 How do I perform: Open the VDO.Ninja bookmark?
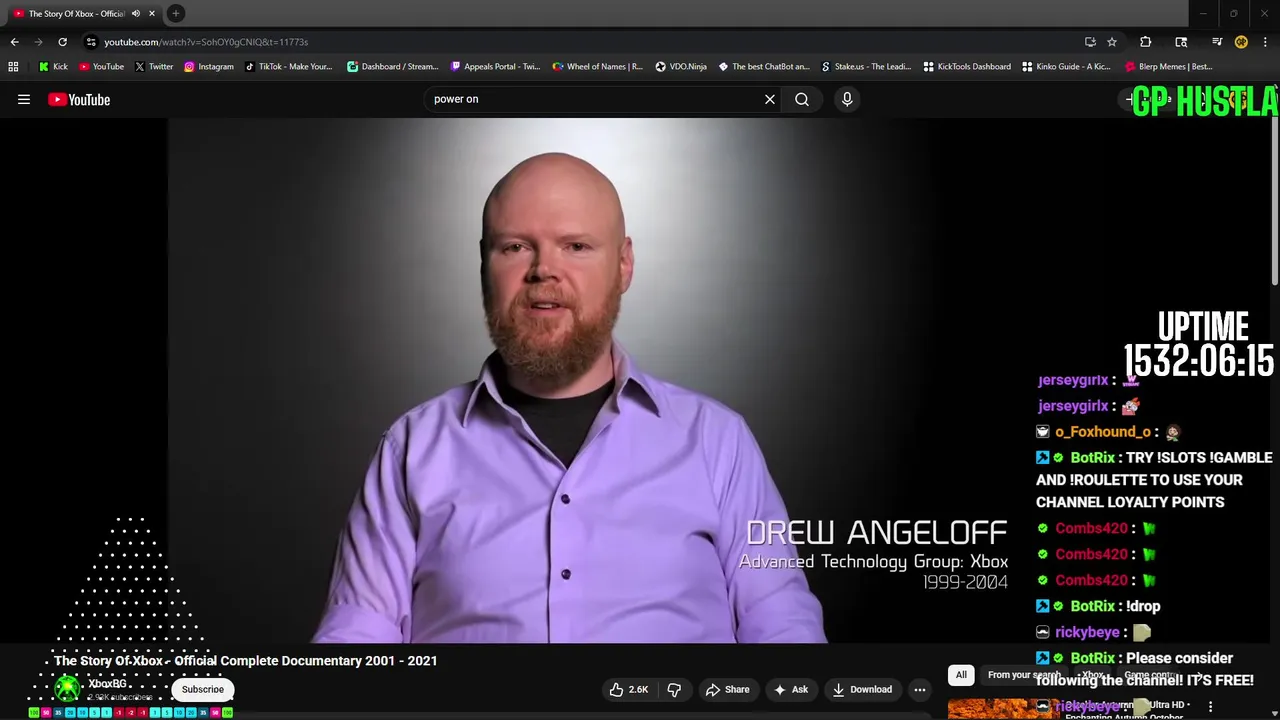680,67
